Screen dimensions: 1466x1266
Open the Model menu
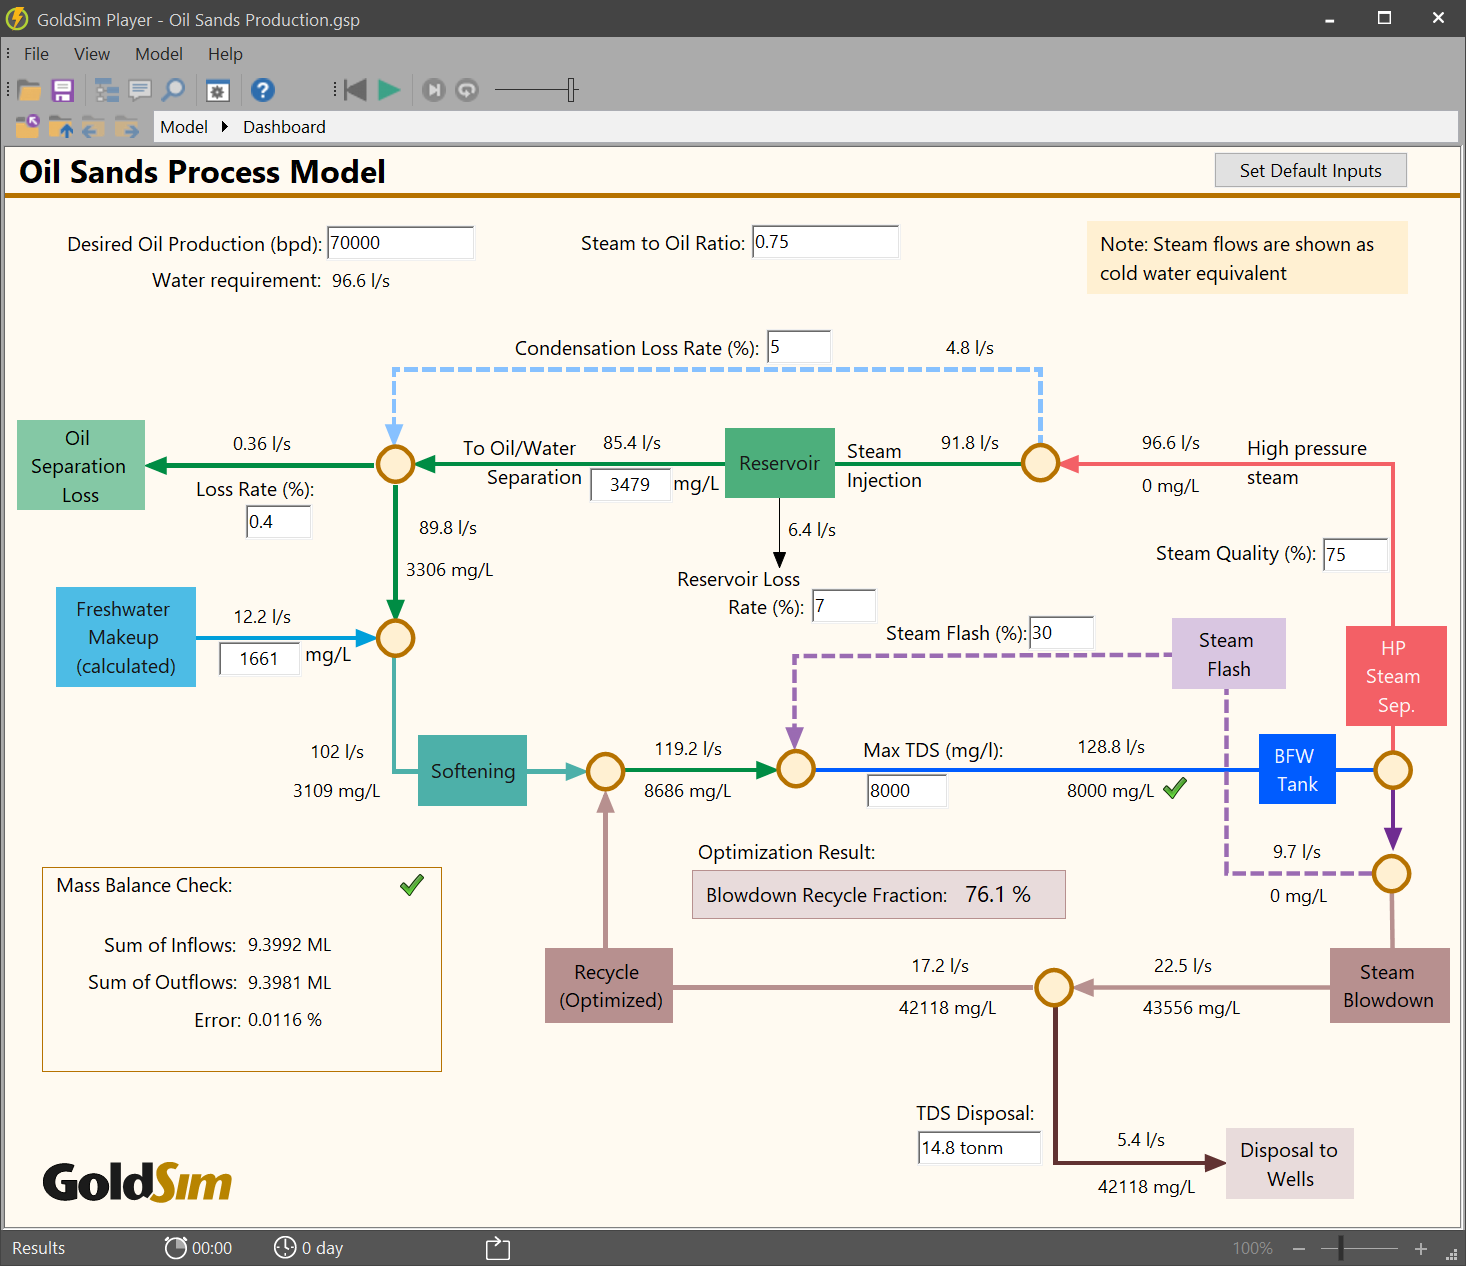click(x=158, y=54)
